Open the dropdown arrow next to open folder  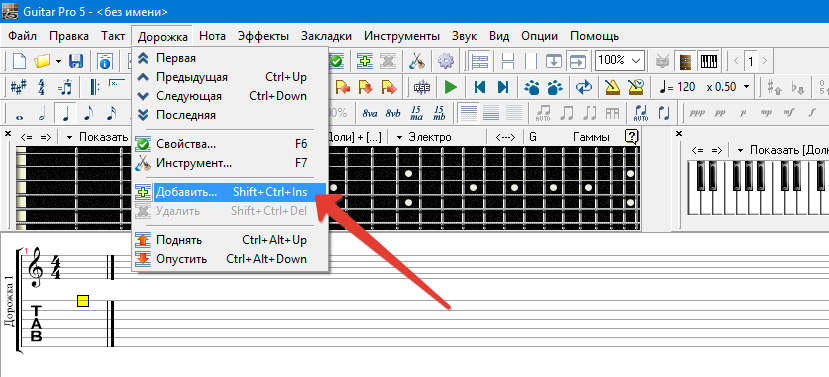59,61
